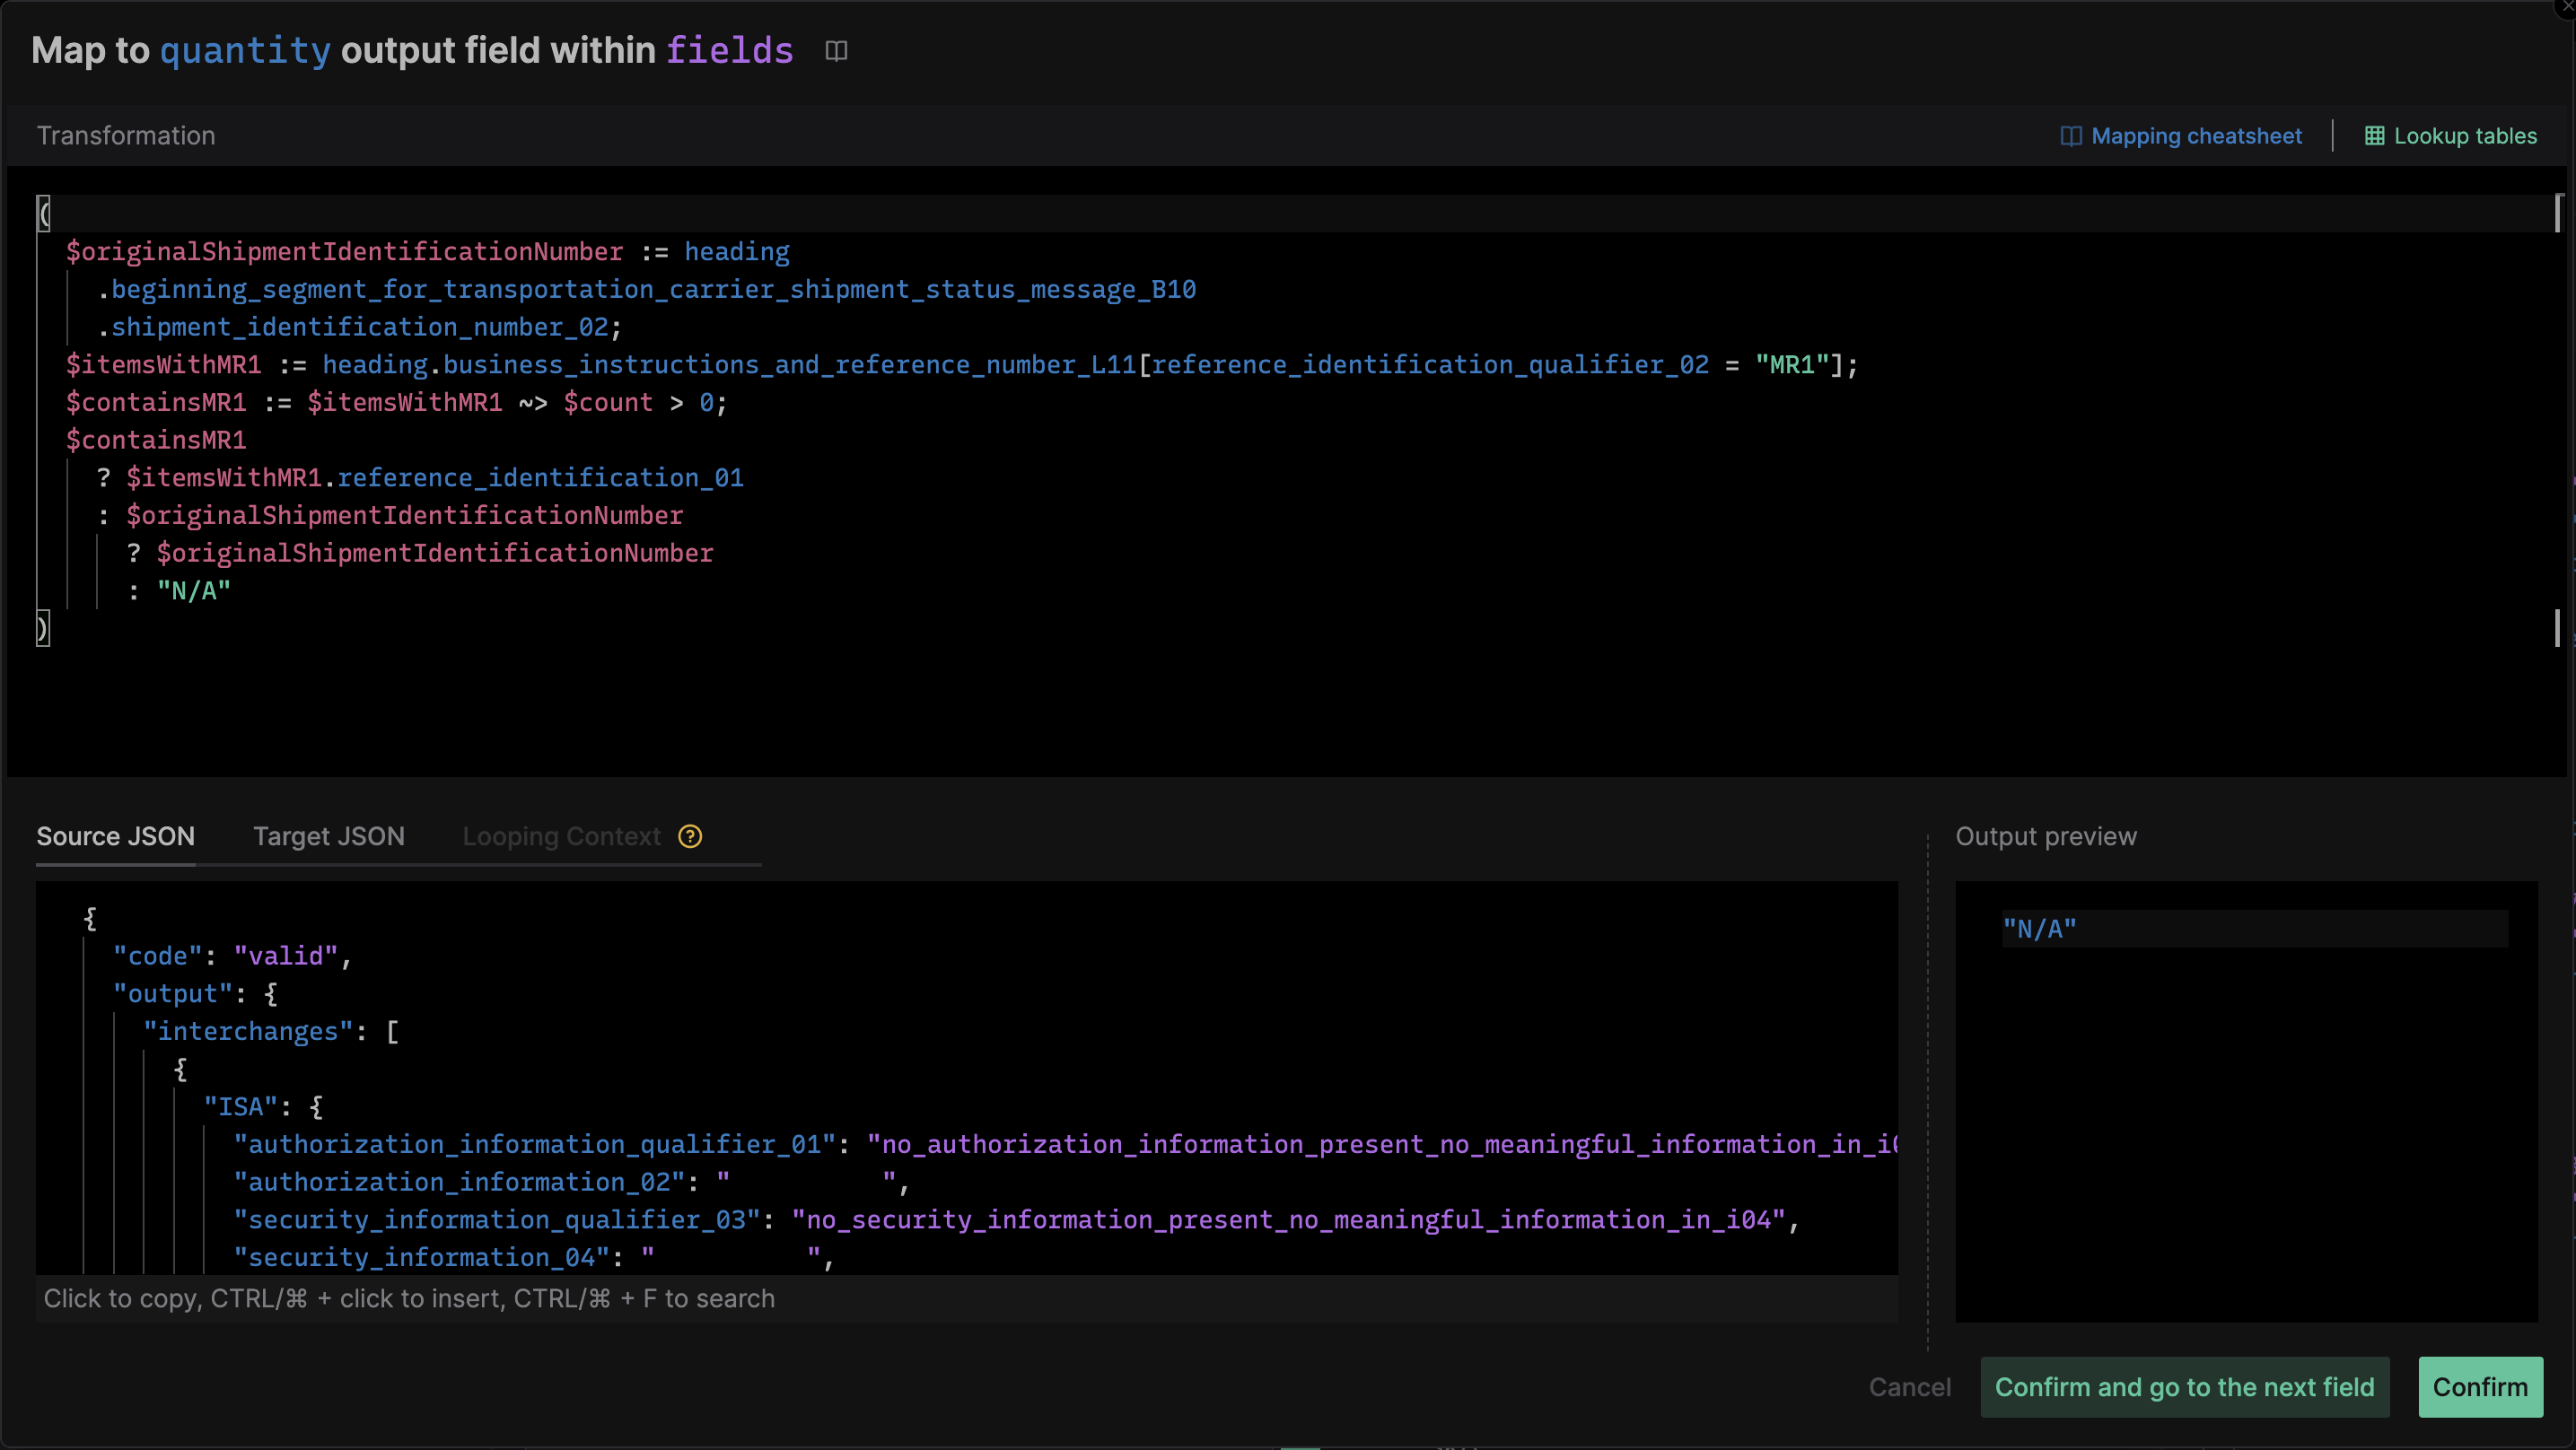This screenshot has width=2576, height=1450.
Task: Click the Lookup tables grid icon
Action: (x=2373, y=136)
